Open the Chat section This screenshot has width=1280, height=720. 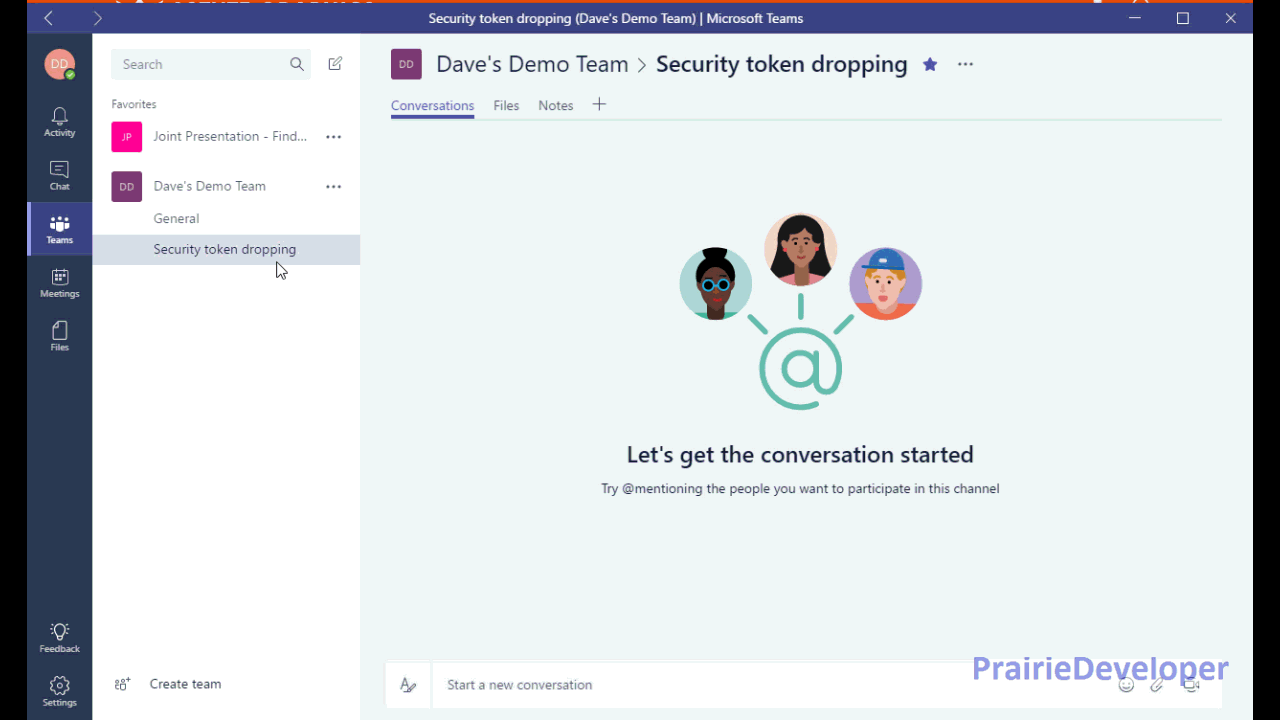[59, 176]
